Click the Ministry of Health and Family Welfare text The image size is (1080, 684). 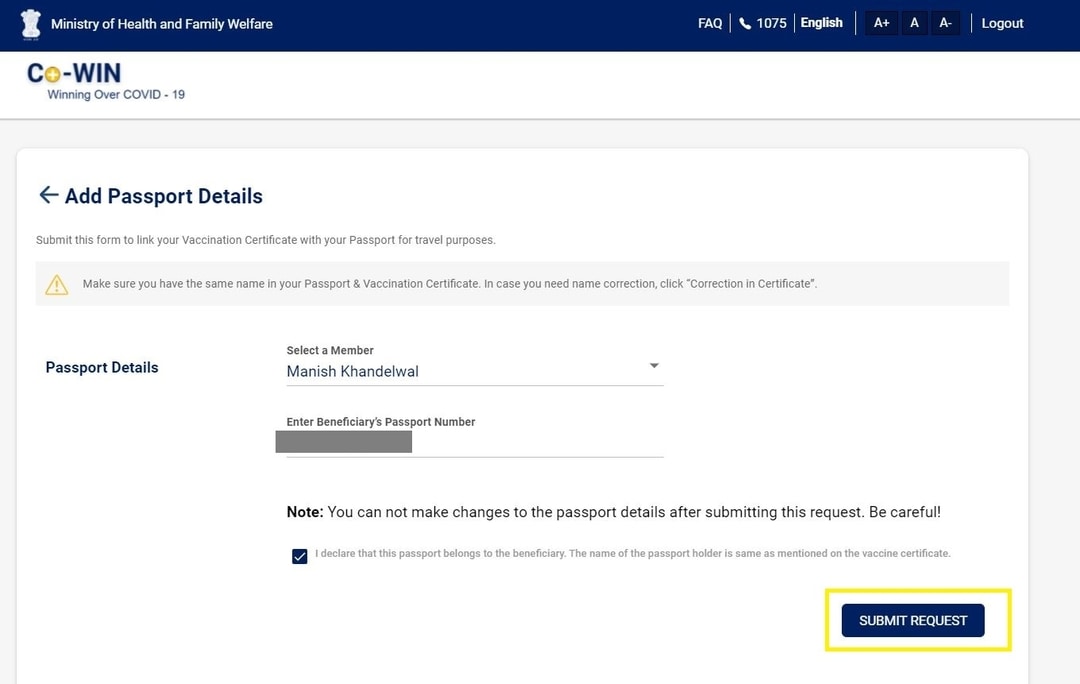click(x=162, y=24)
